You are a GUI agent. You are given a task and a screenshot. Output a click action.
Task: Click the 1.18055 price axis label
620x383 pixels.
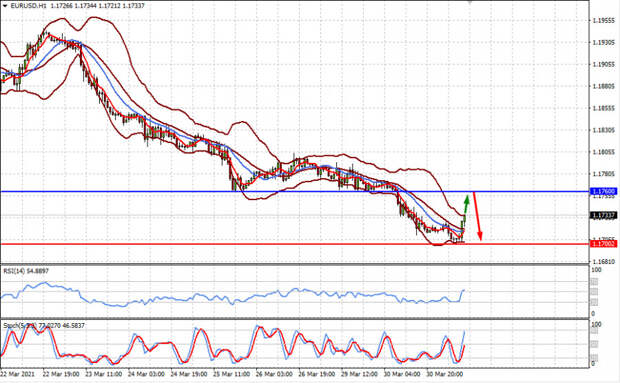click(604, 152)
